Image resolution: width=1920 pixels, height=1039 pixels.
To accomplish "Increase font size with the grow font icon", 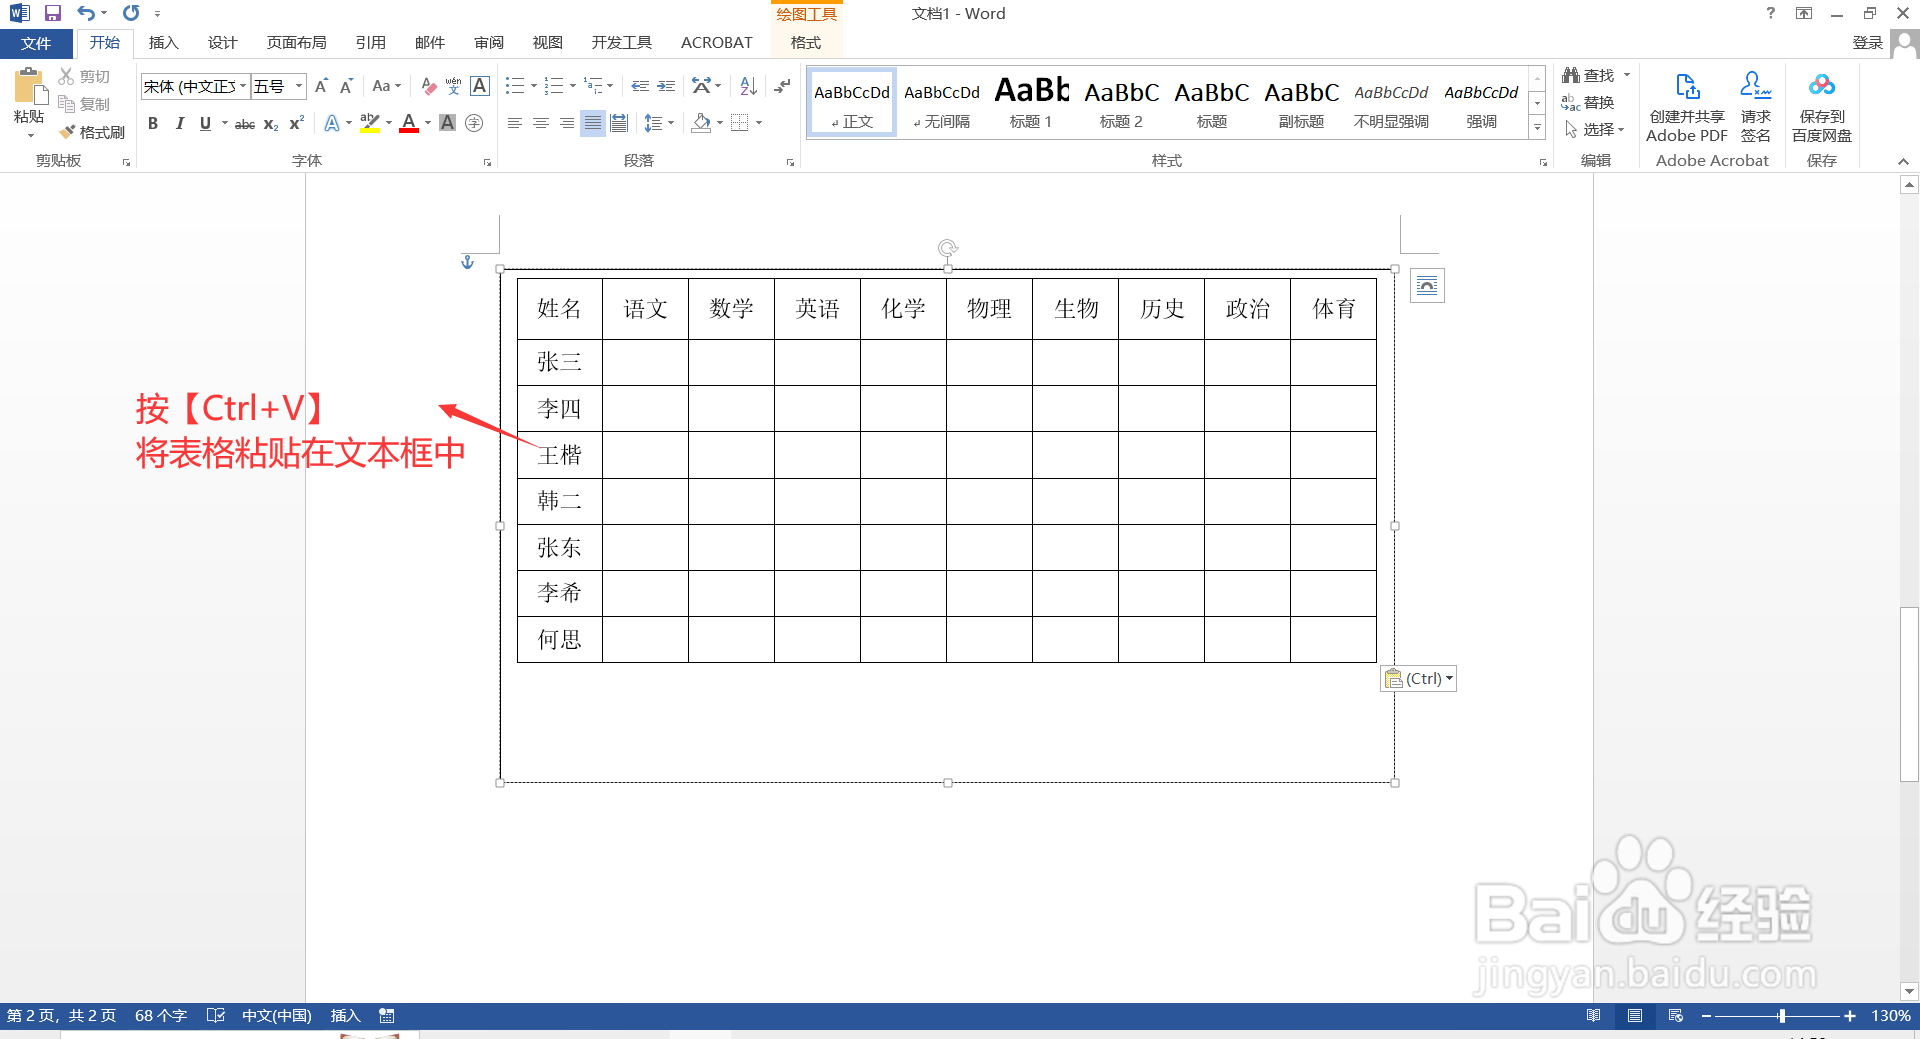I will click(321, 87).
